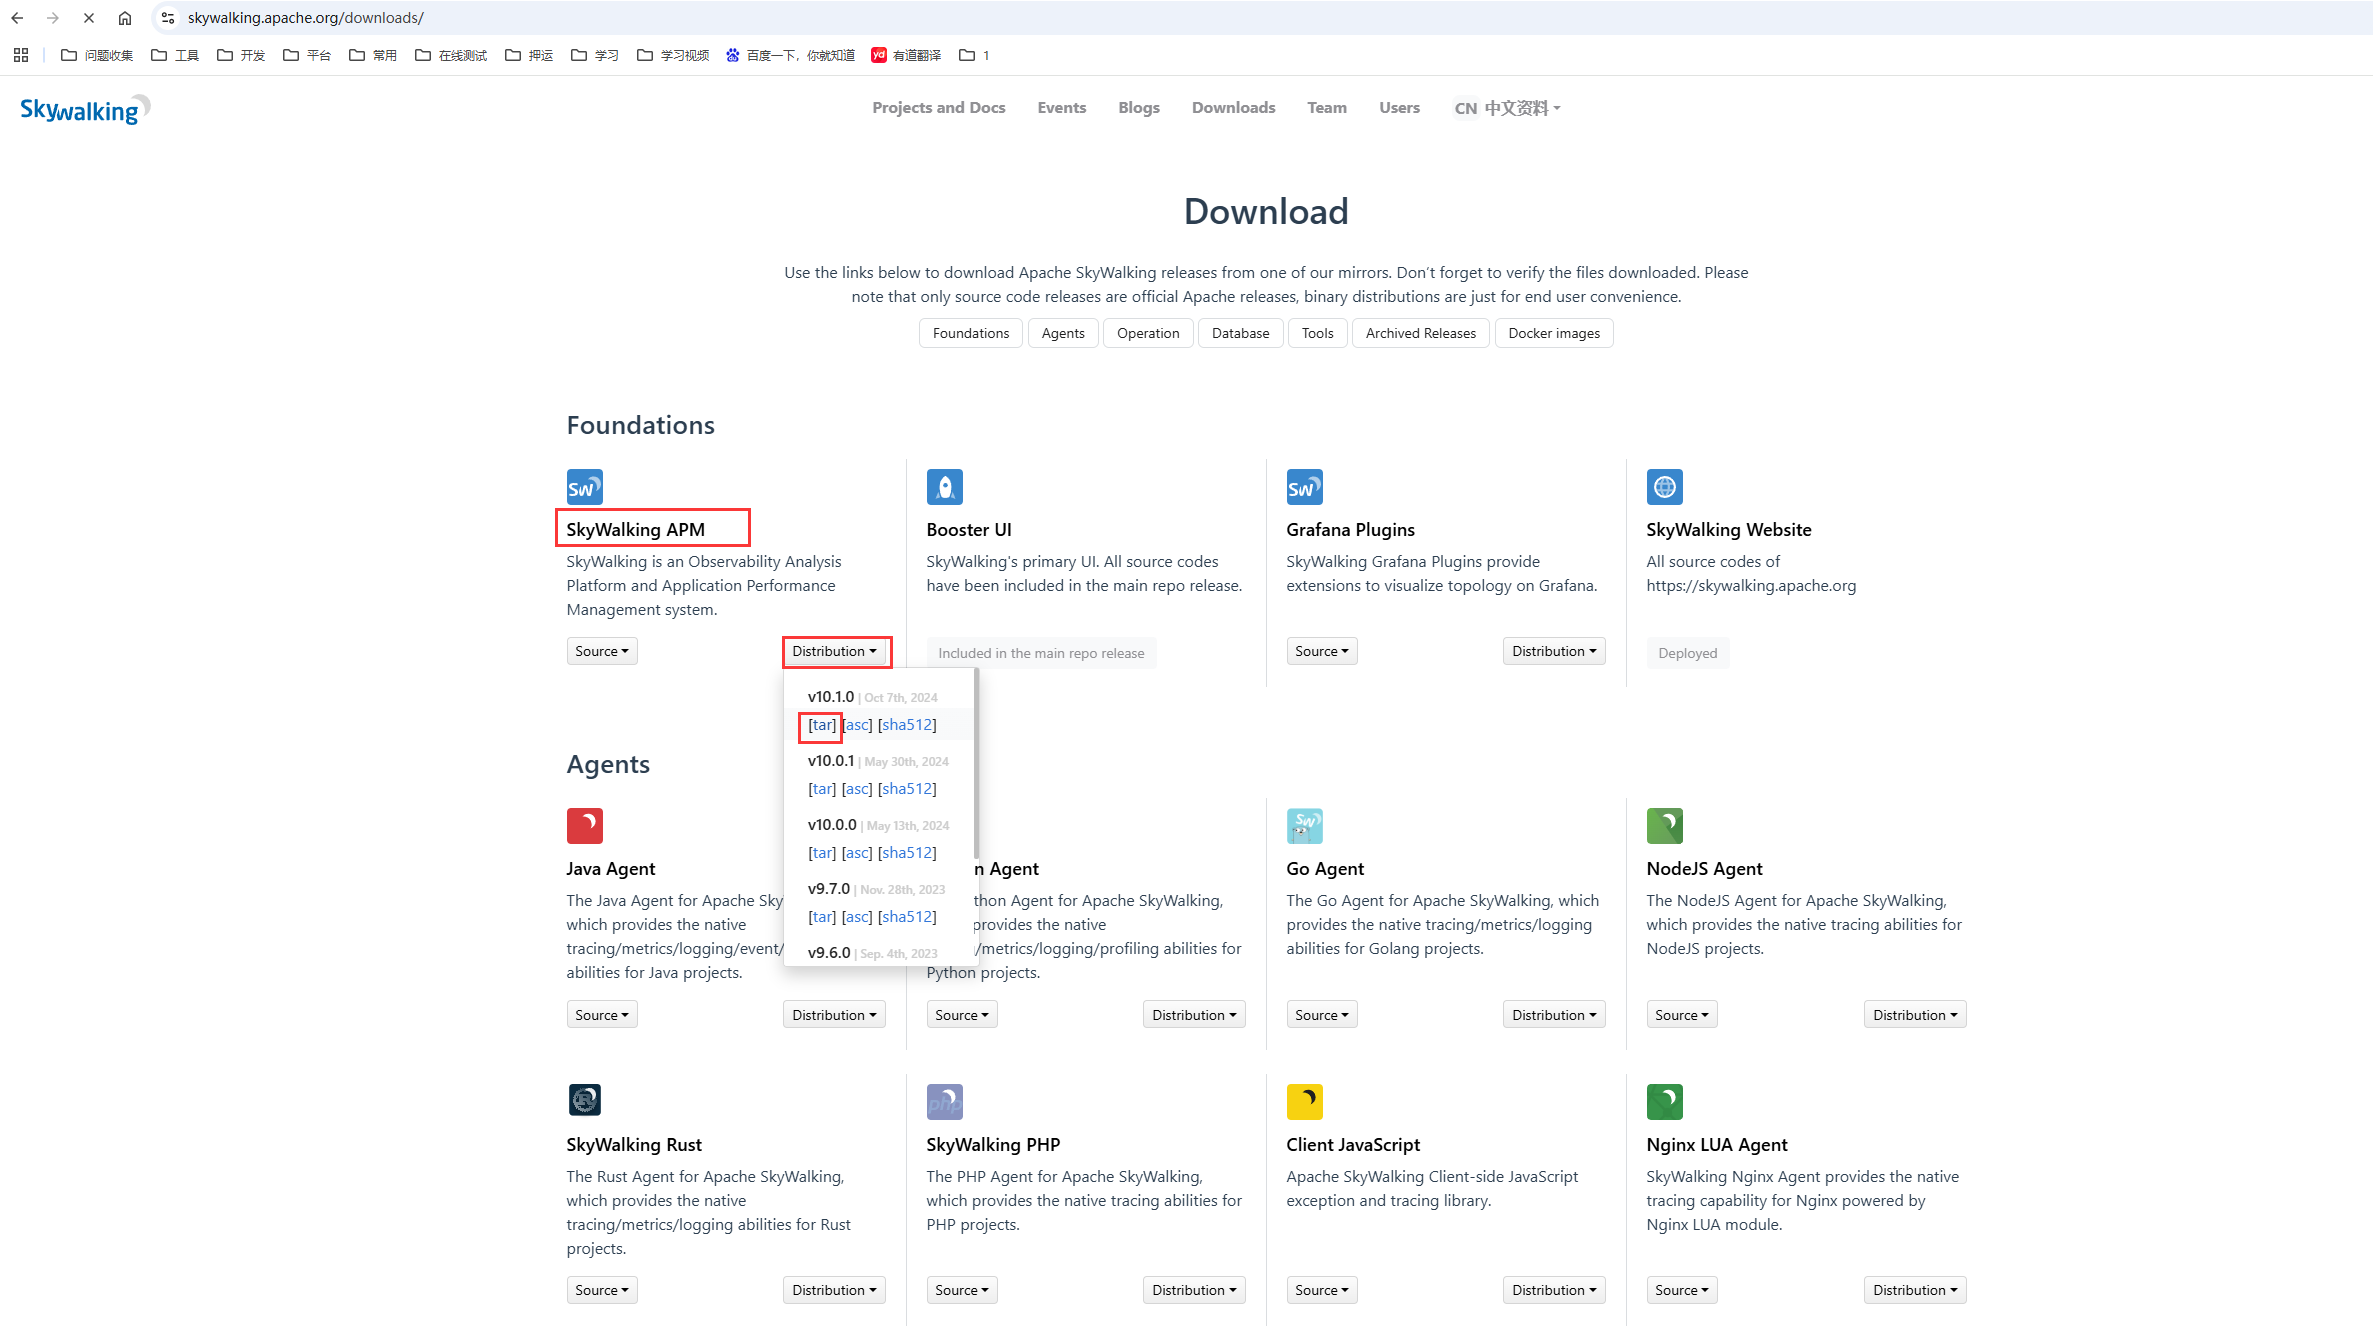Click the Java Agent red icon
The width and height of the screenshot is (2373, 1327).
click(x=584, y=826)
